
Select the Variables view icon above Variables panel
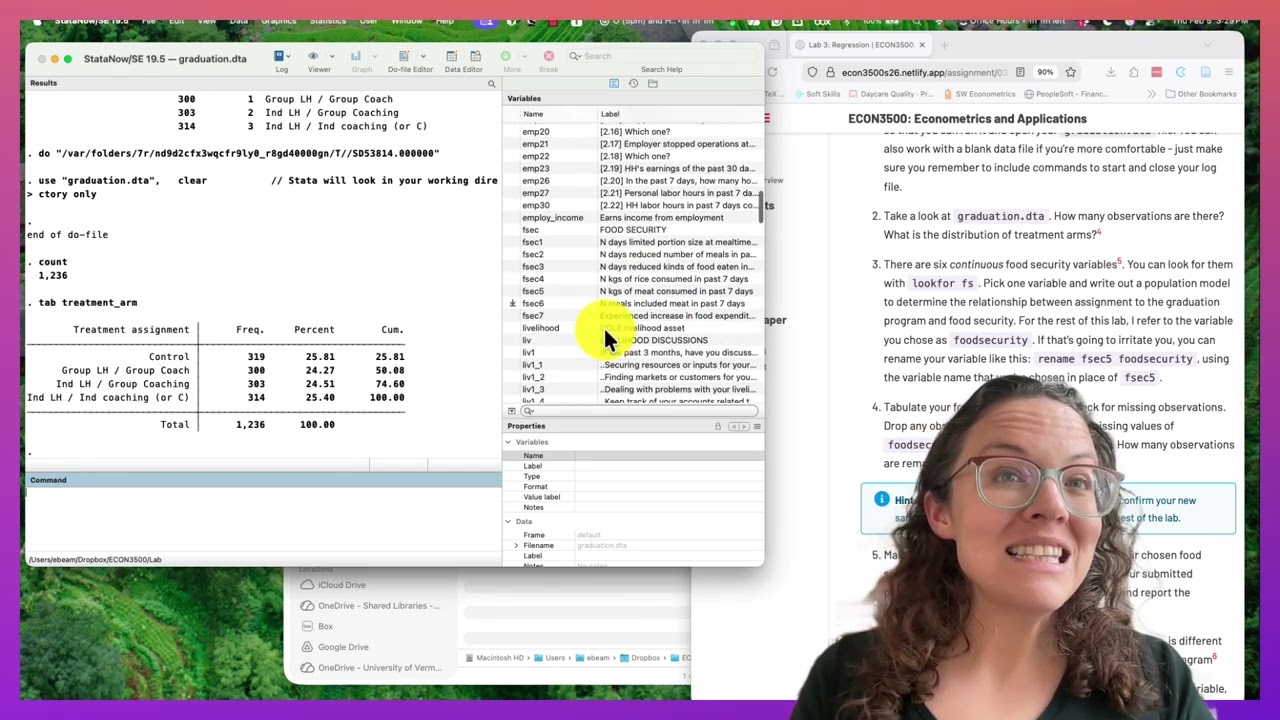pyautogui.click(x=613, y=83)
